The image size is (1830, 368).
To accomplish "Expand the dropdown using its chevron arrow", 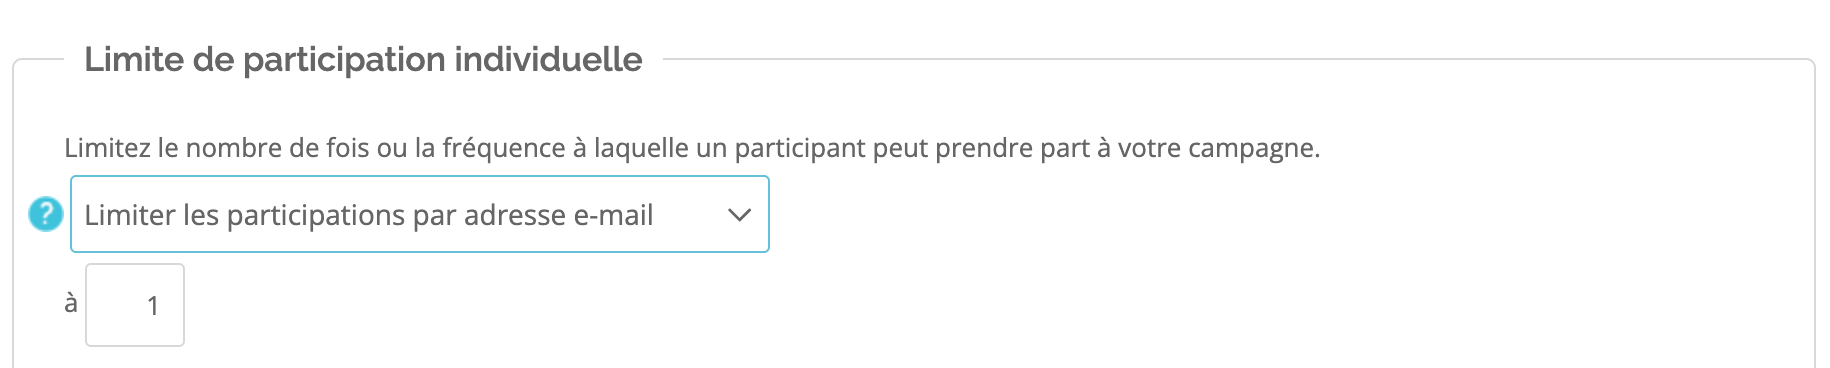I will pyautogui.click(x=740, y=215).
